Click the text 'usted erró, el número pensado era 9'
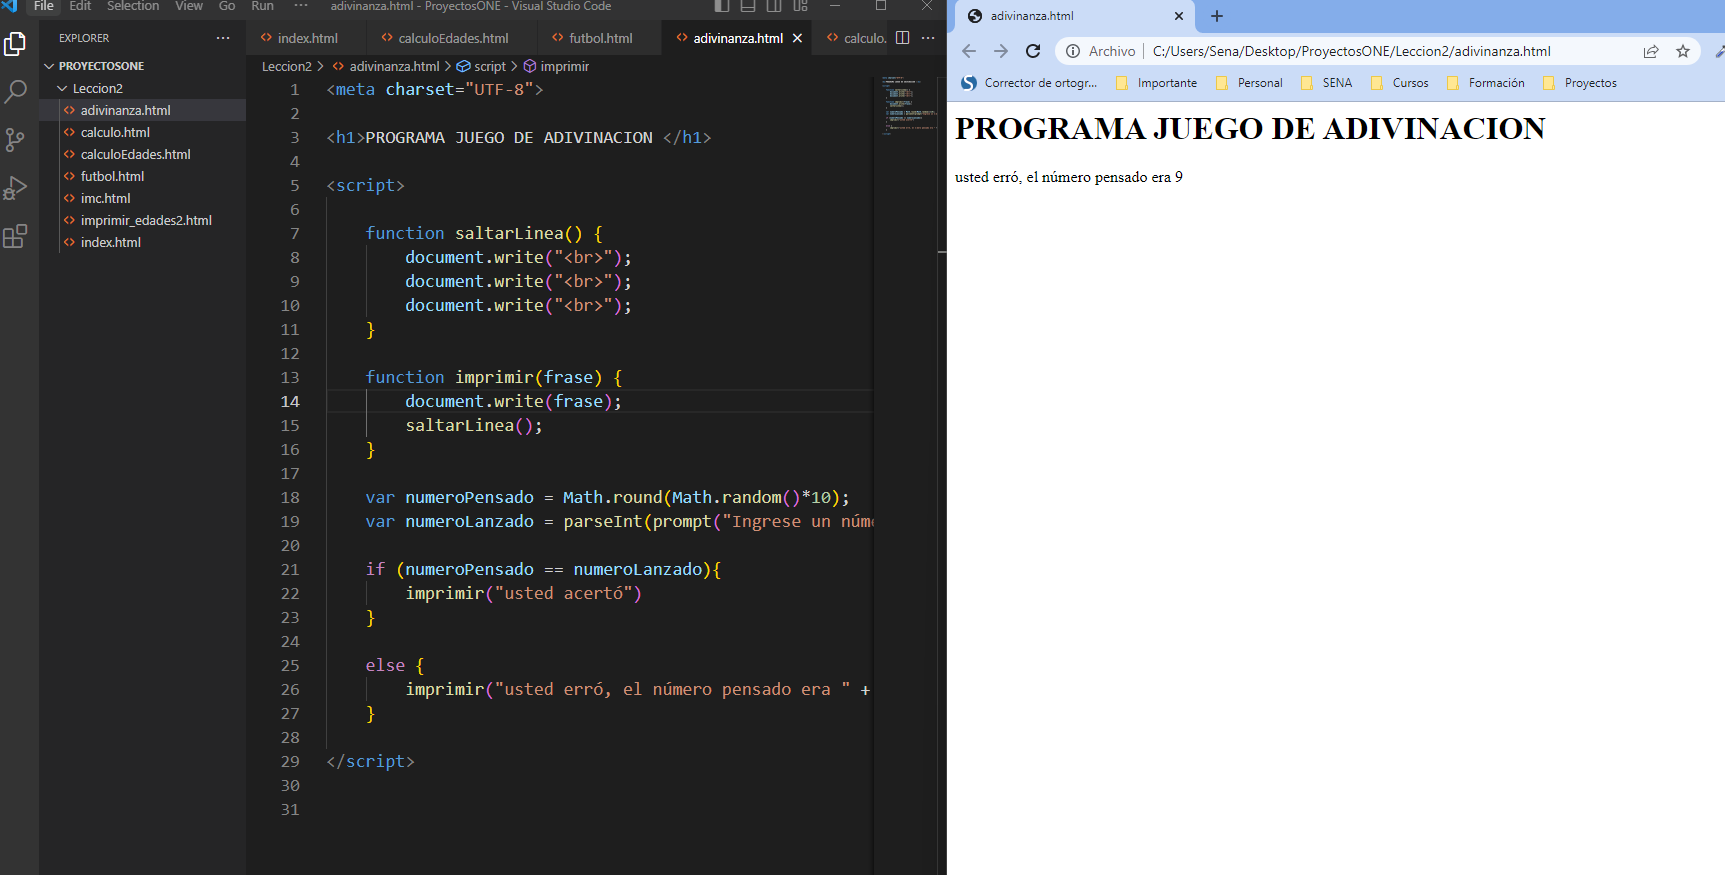Screen dimensions: 1725x875 (x=1069, y=177)
